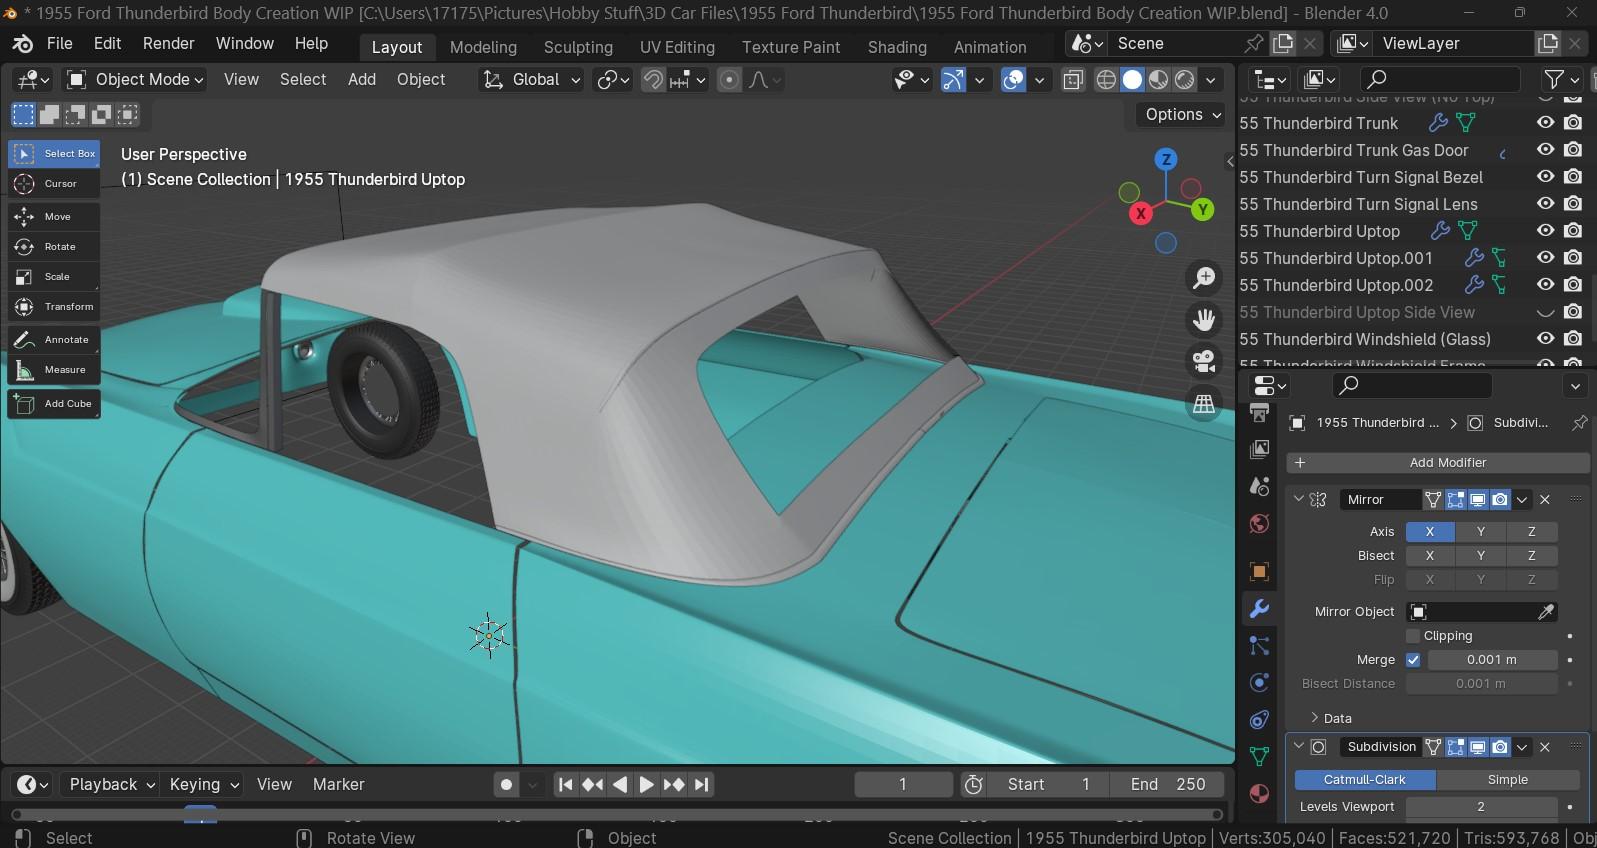Open Scene properties tab icon

(x=1259, y=486)
